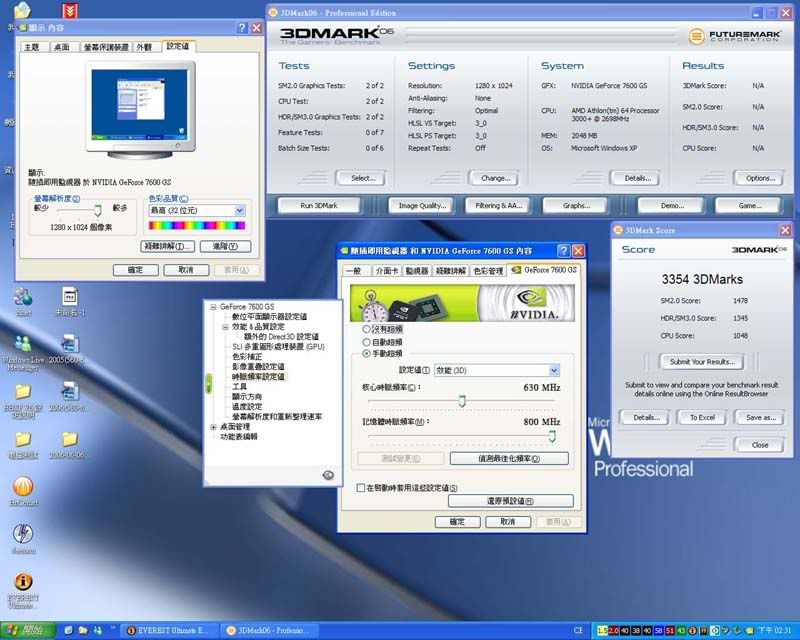Select 溫度設定 in the NVIDIA tree
This screenshot has width=800, height=640.
[x=246, y=407]
